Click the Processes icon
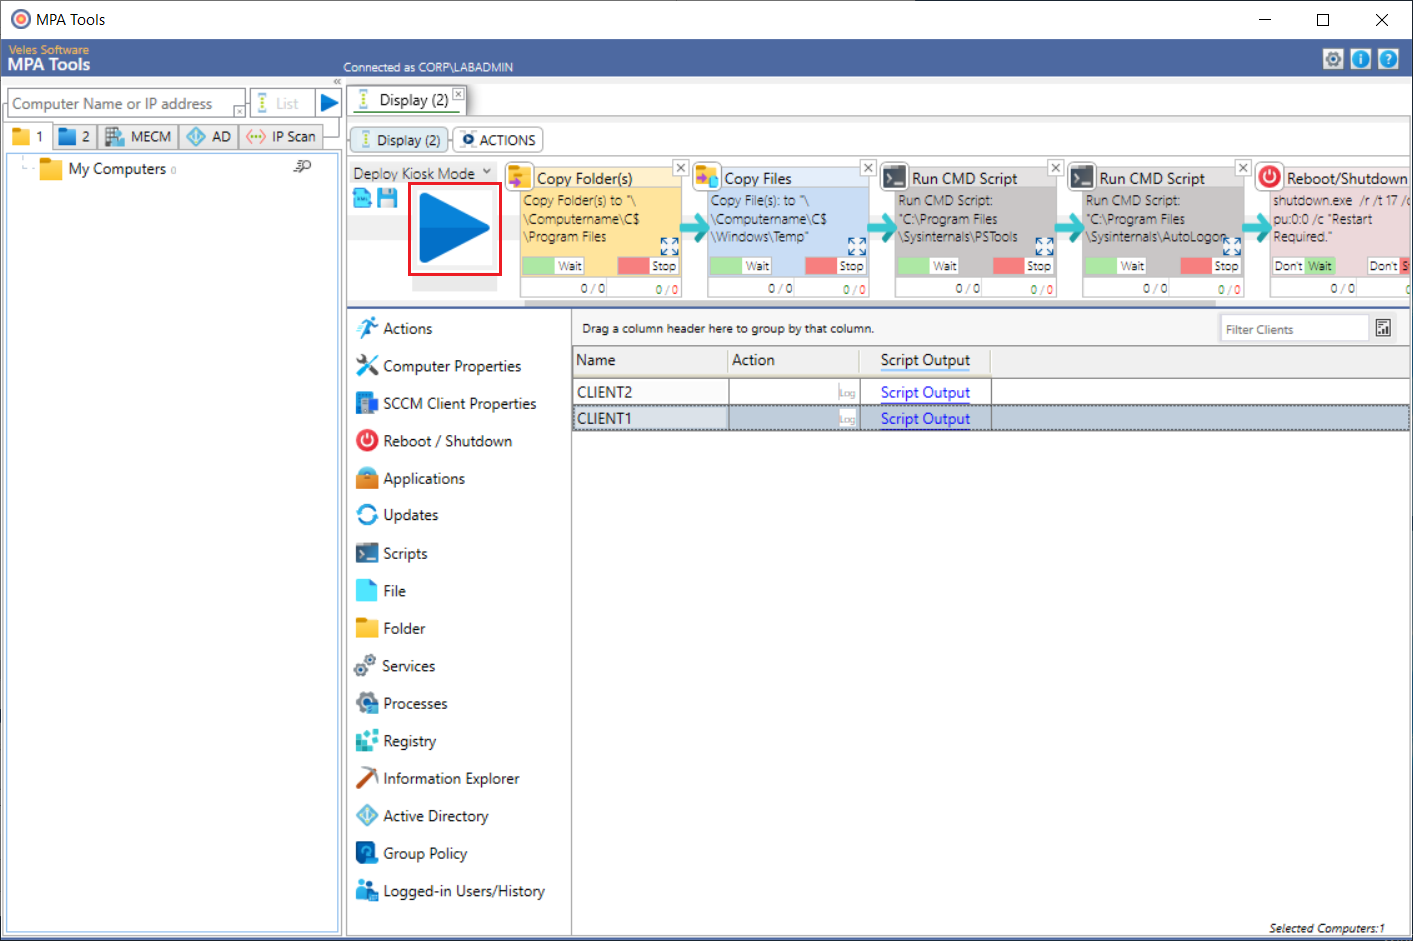The width and height of the screenshot is (1413, 941). tap(367, 703)
